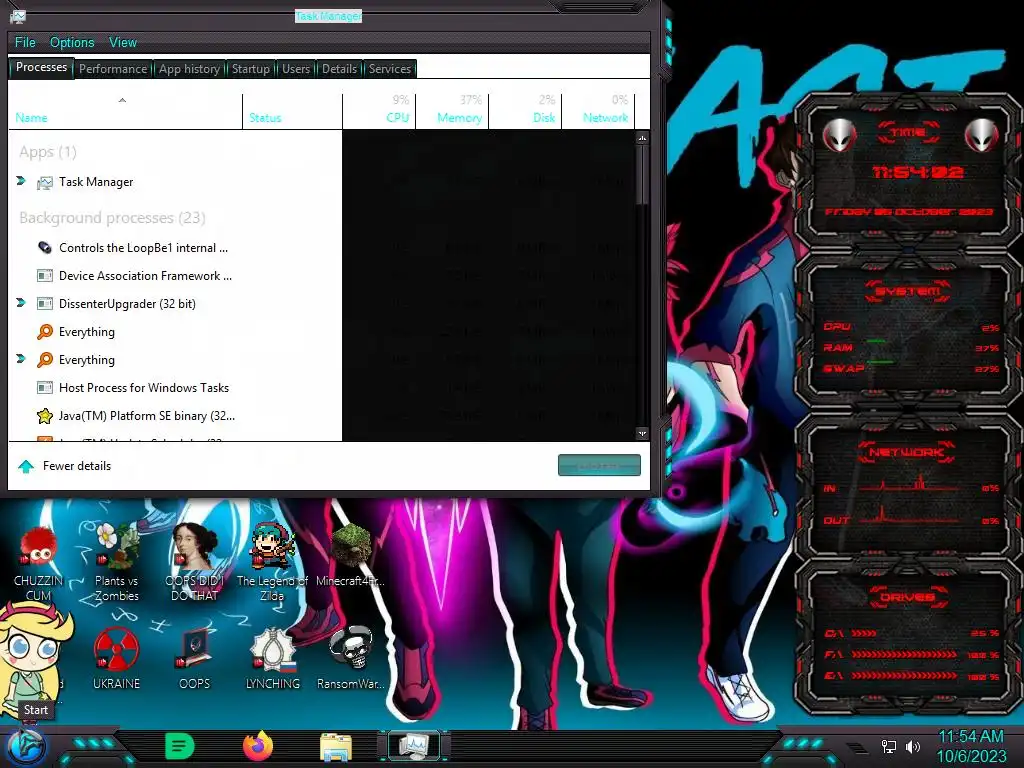Click the process list scroll up arrow
This screenshot has width=1024, height=768.
coord(643,138)
